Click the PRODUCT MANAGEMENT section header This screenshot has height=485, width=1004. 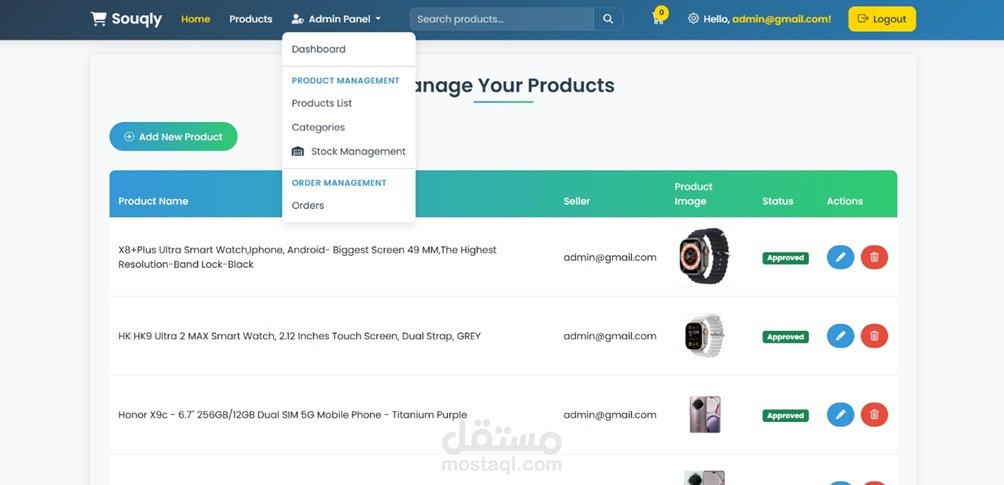pos(346,81)
